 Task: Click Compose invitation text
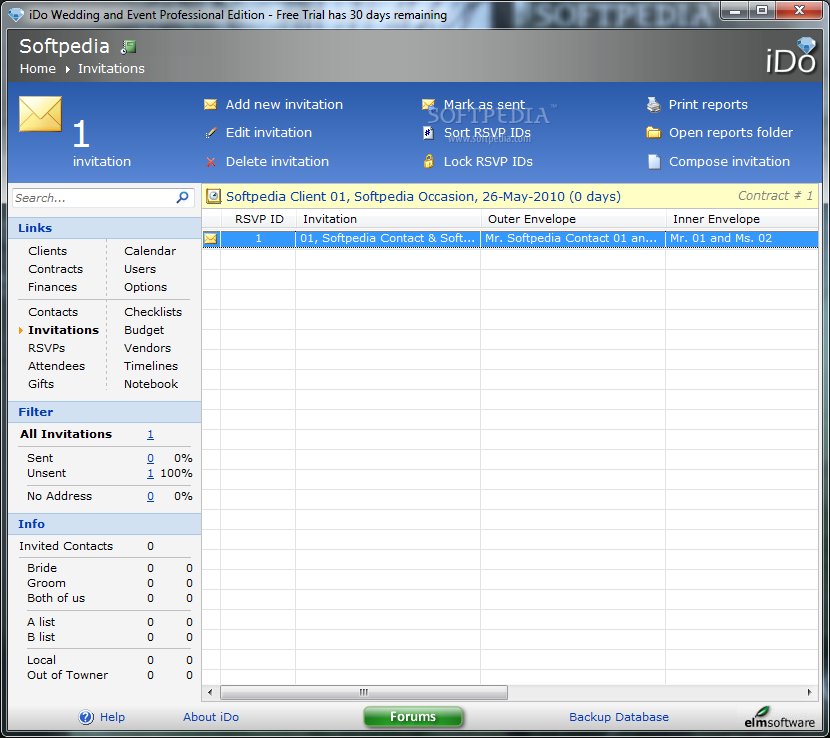(x=729, y=161)
